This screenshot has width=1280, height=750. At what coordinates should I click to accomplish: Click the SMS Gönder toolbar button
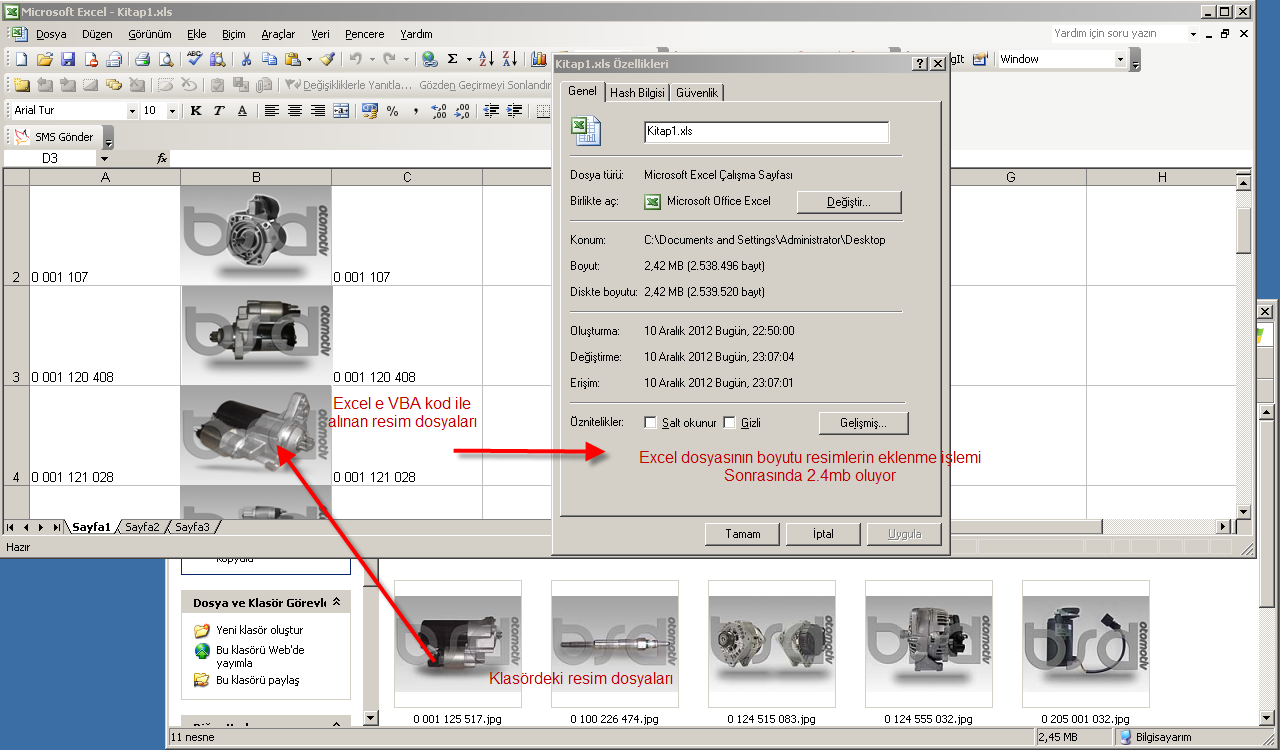[54, 137]
